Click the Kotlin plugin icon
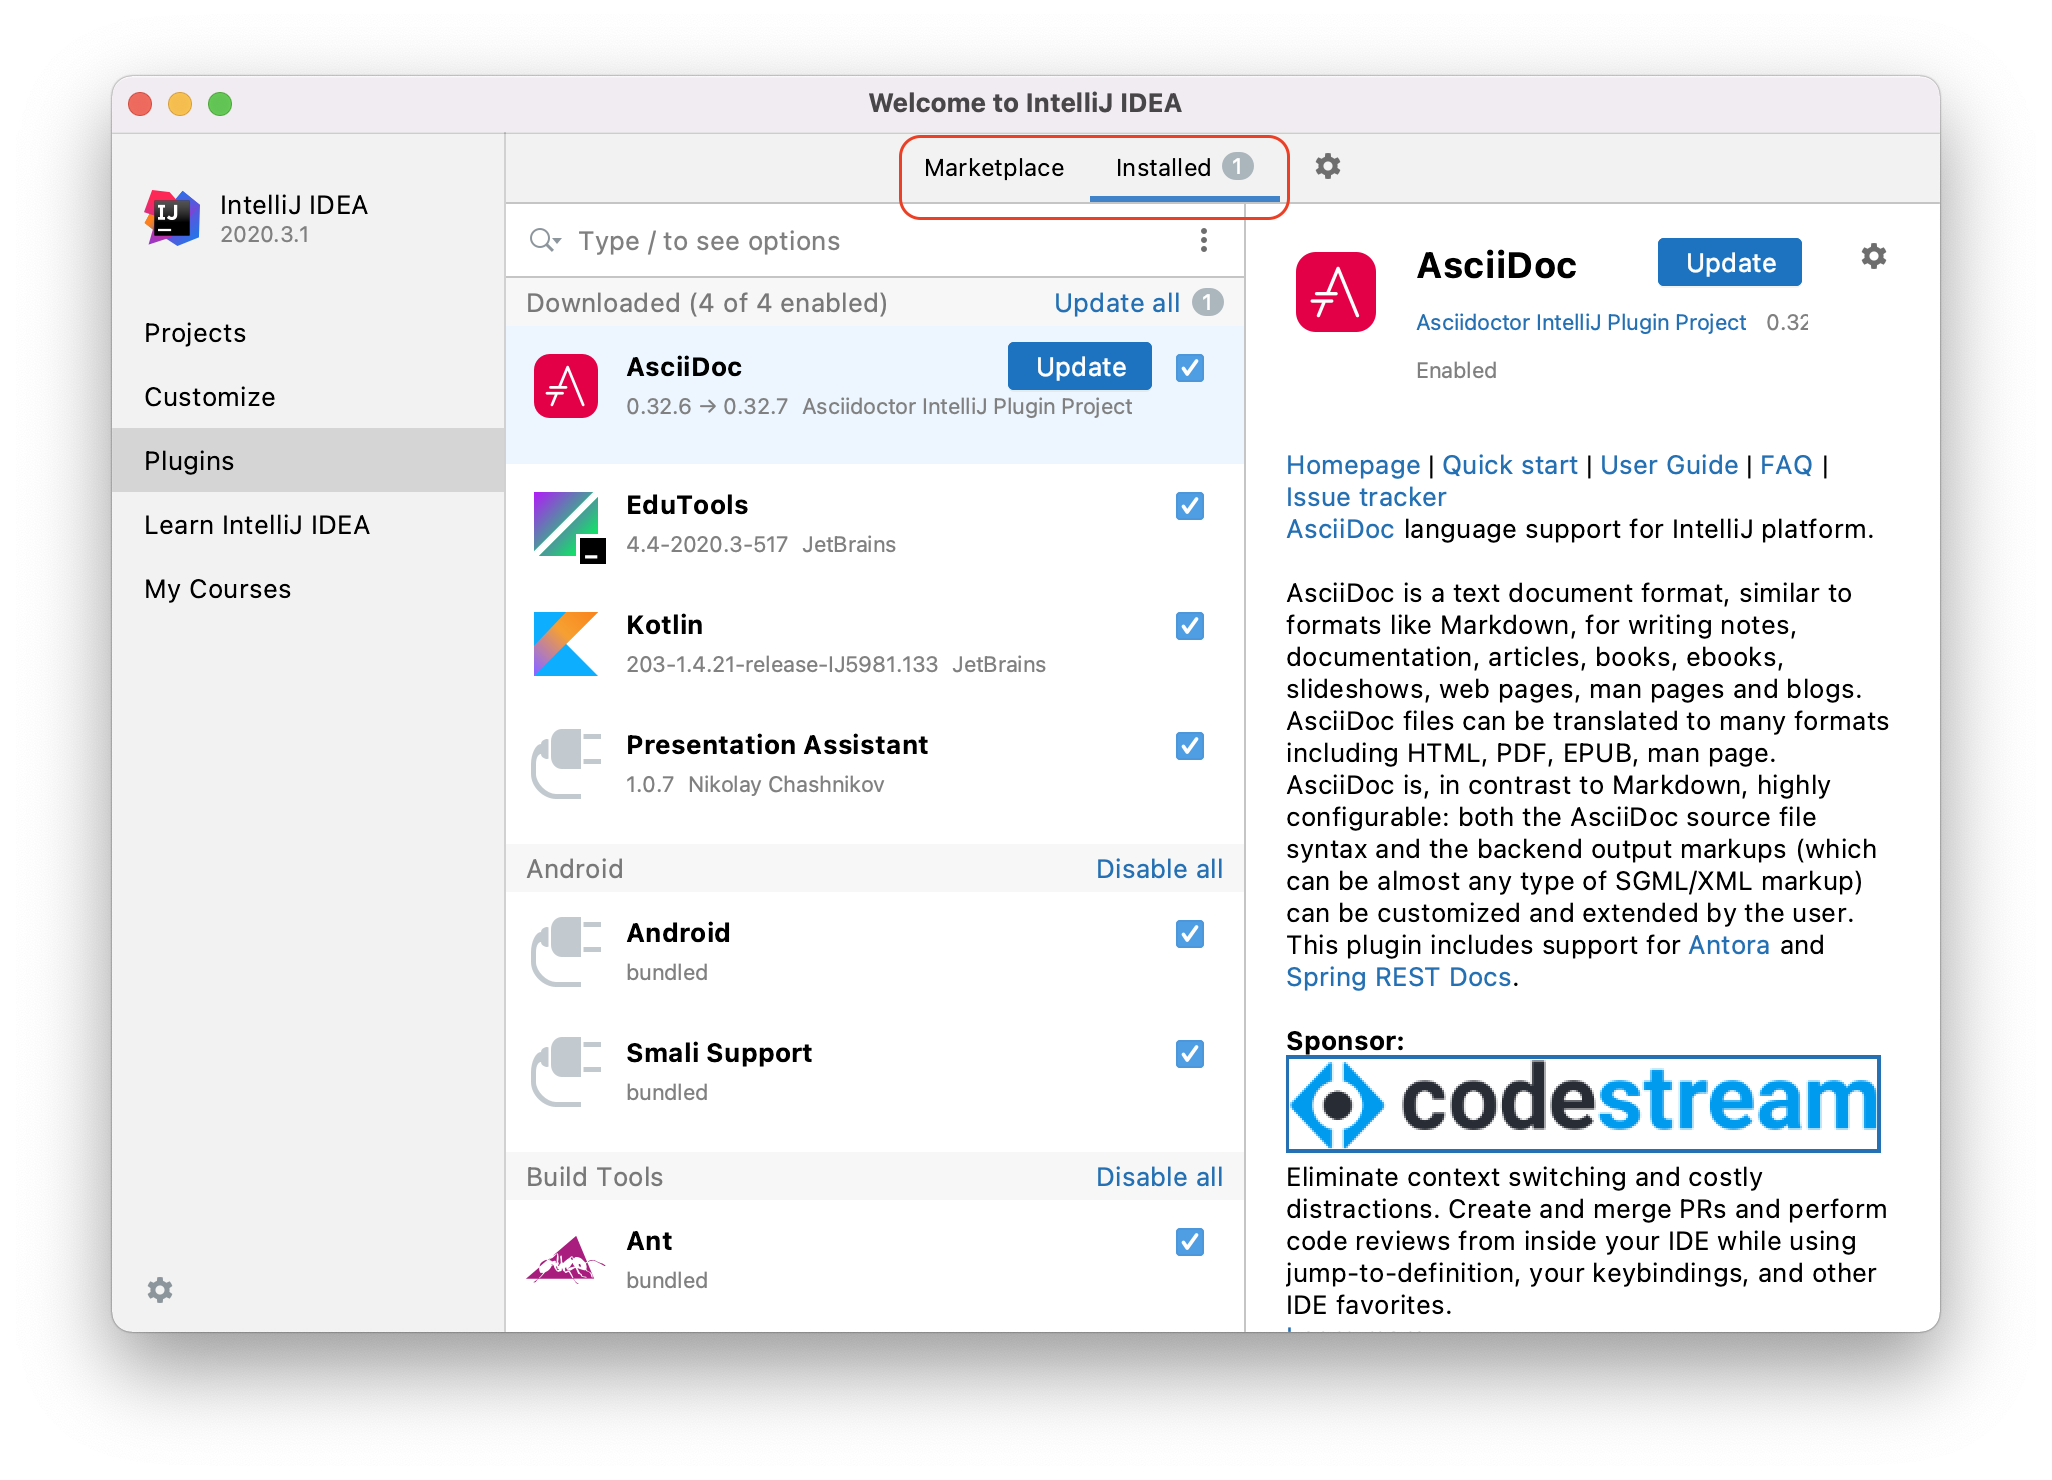The image size is (2052, 1480). (566, 644)
